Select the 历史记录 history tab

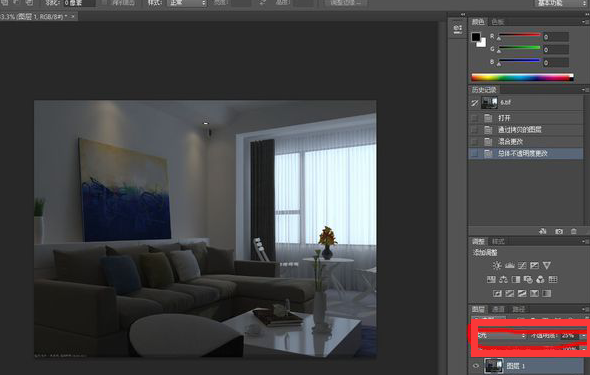coord(484,90)
